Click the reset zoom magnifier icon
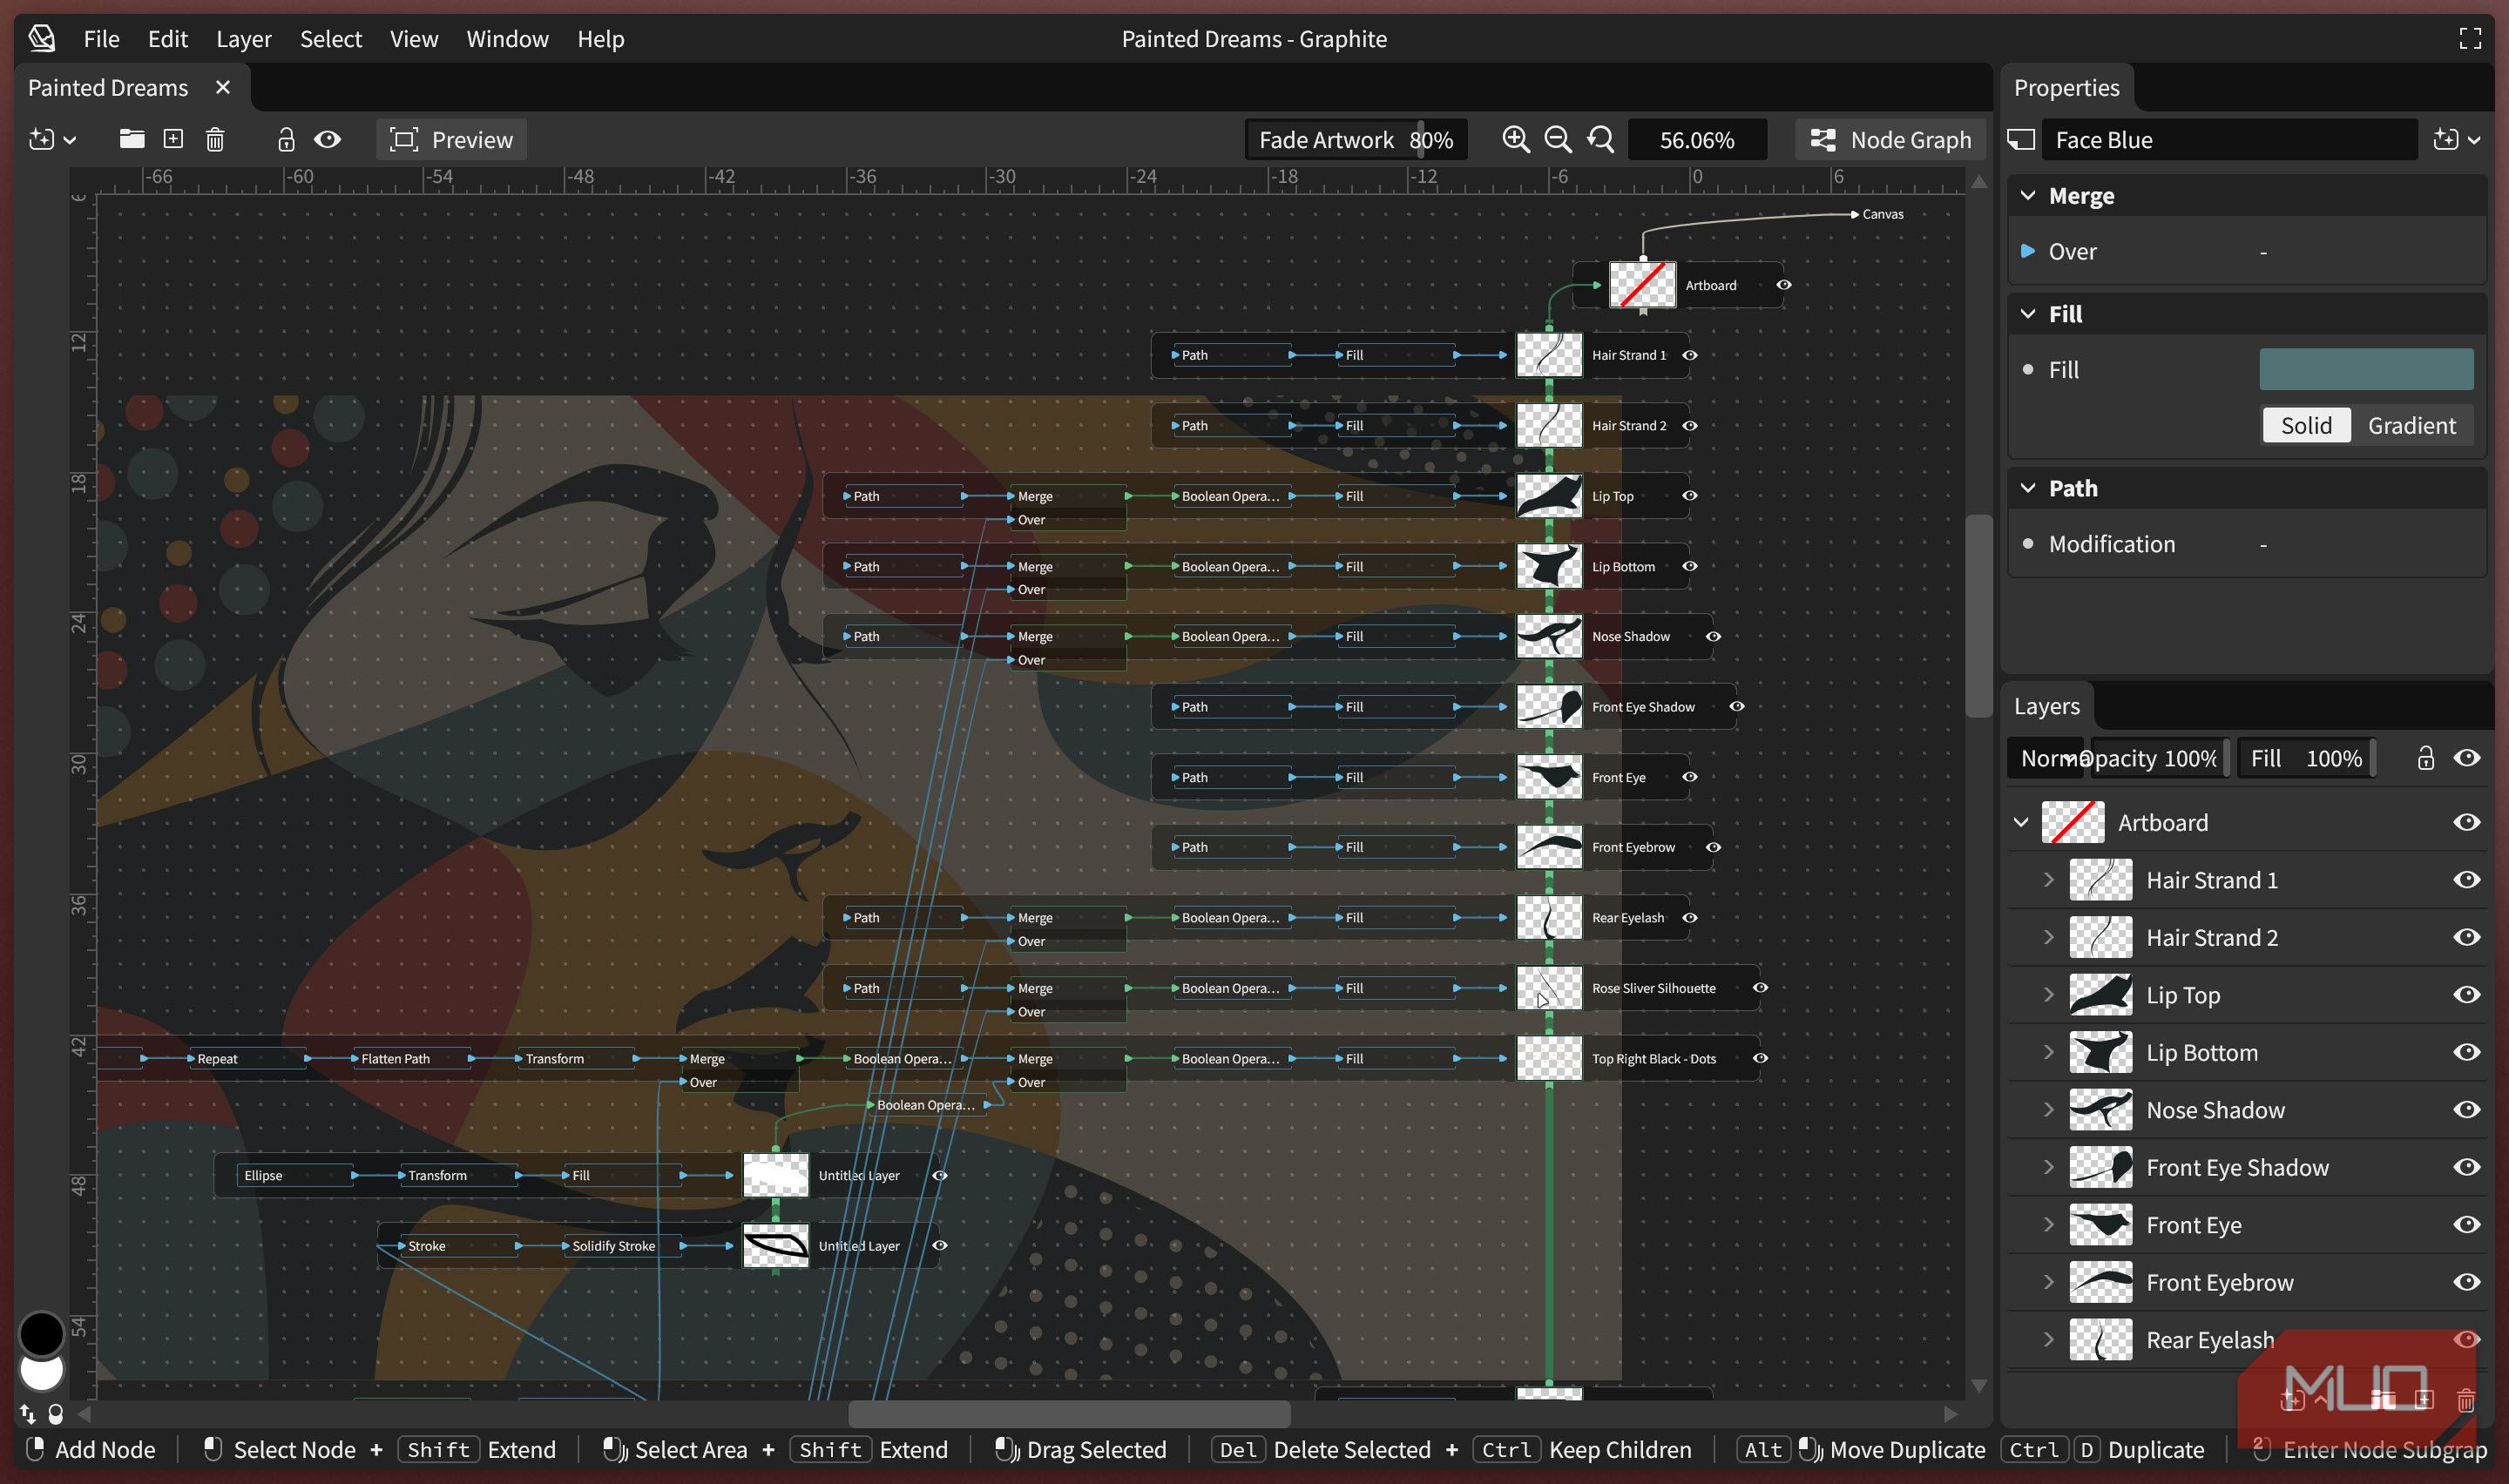 point(1601,139)
